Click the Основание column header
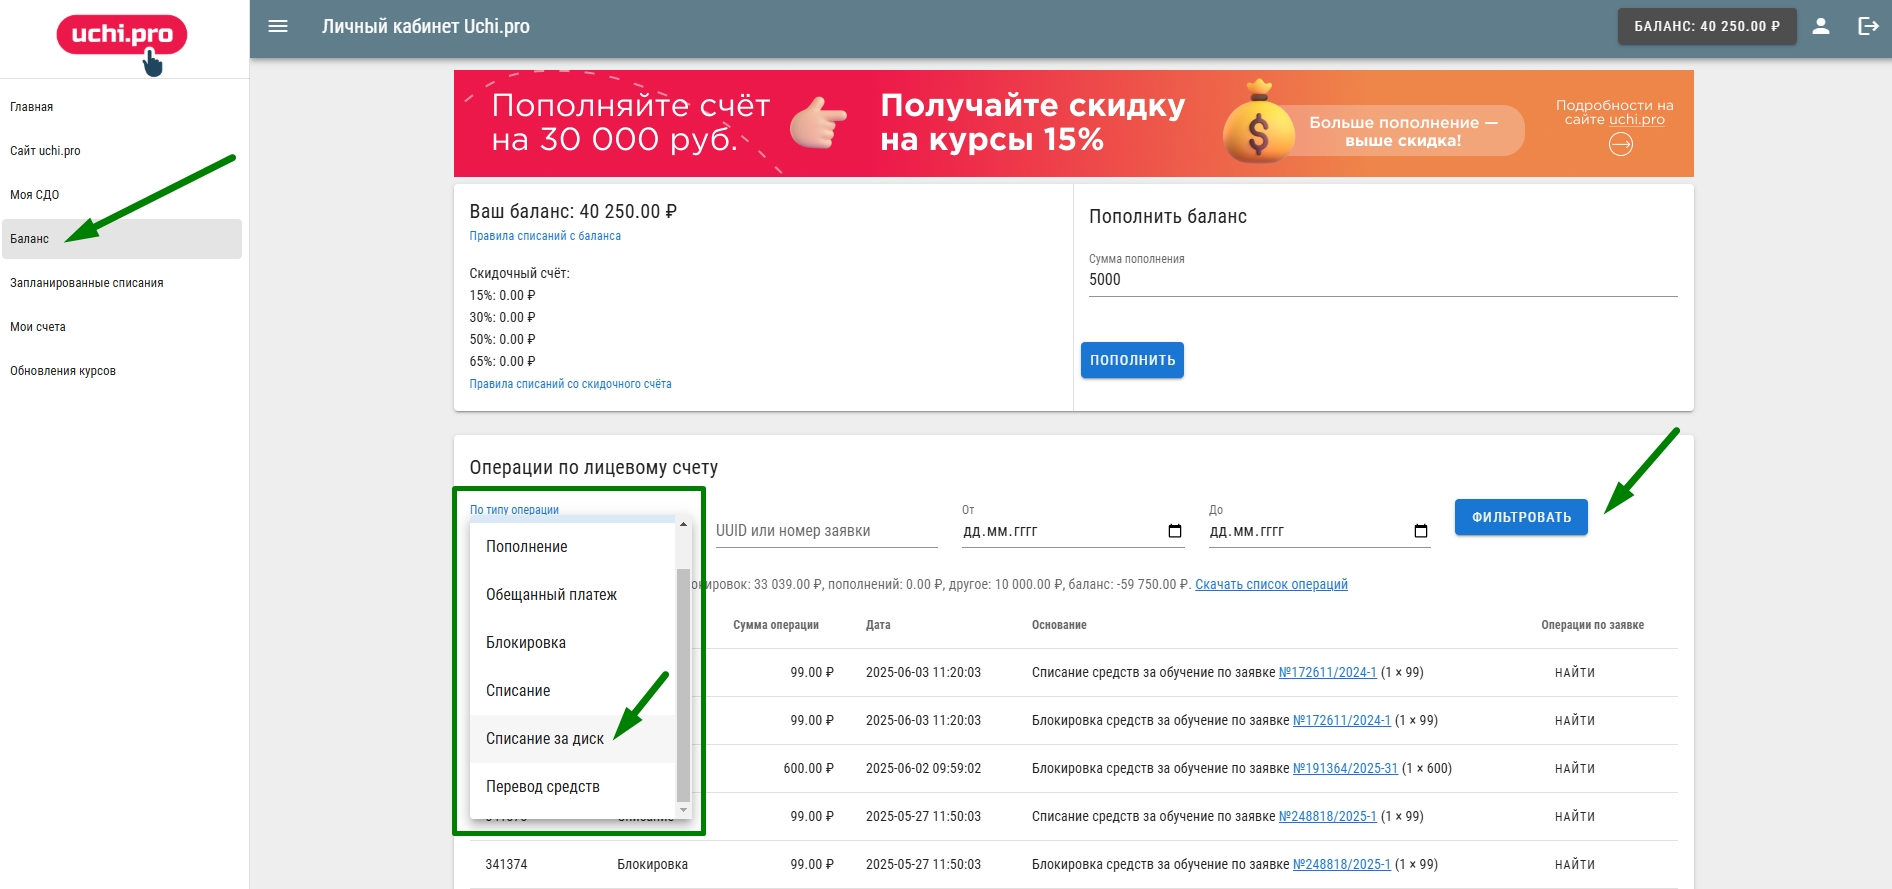The height and width of the screenshot is (889, 1892). pyautogui.click(x=1059, y=625)
